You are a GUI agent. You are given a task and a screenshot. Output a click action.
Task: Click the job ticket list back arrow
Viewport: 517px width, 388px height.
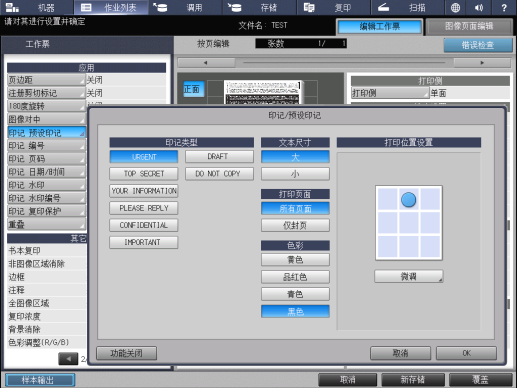[68, 359]
